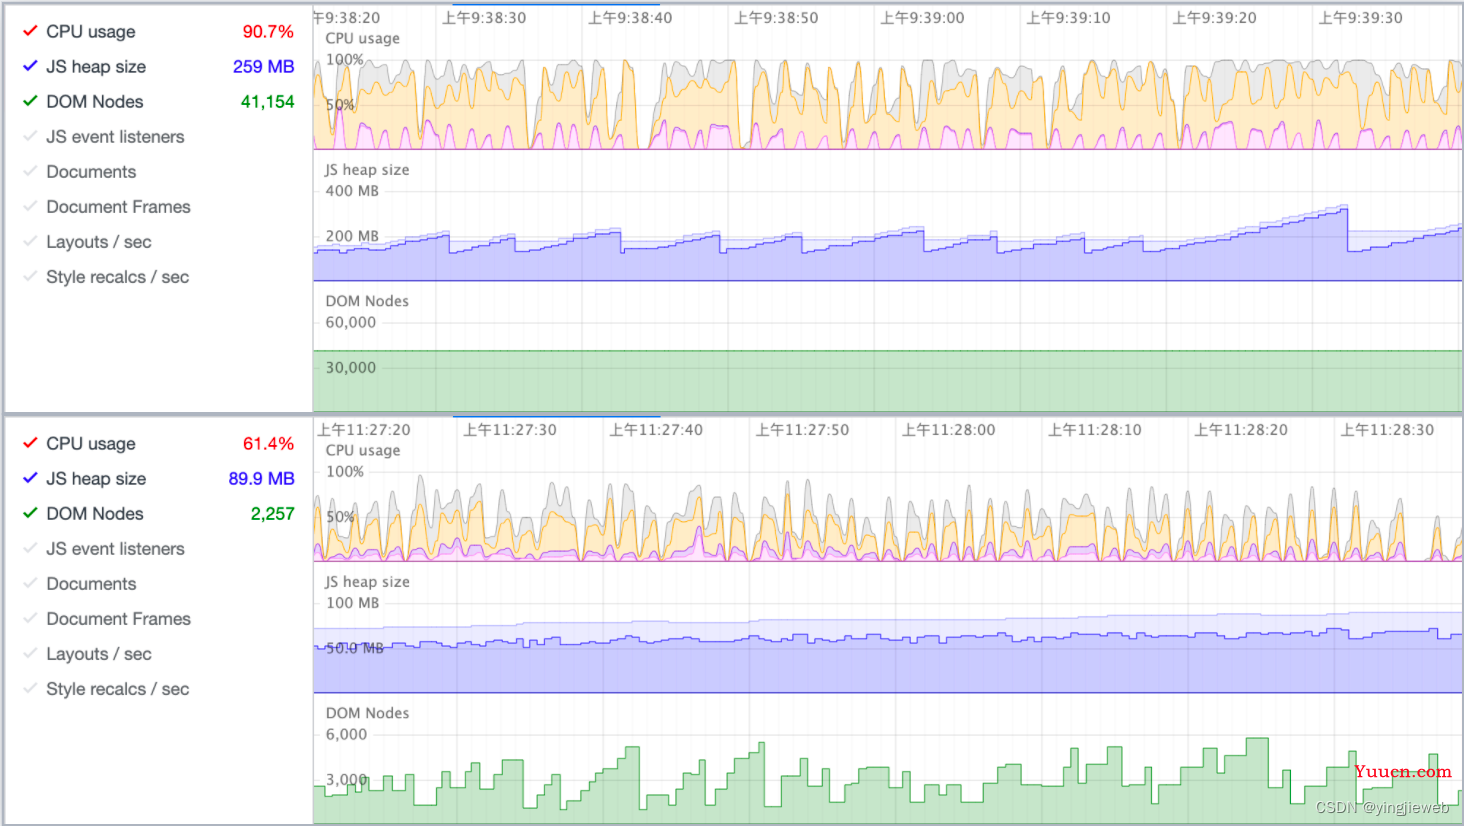Image resolution: width=1464 pixels, height=826 pixels.
Task: Click the 41,154 DOM Nodes value
Action: pos(267,101)
